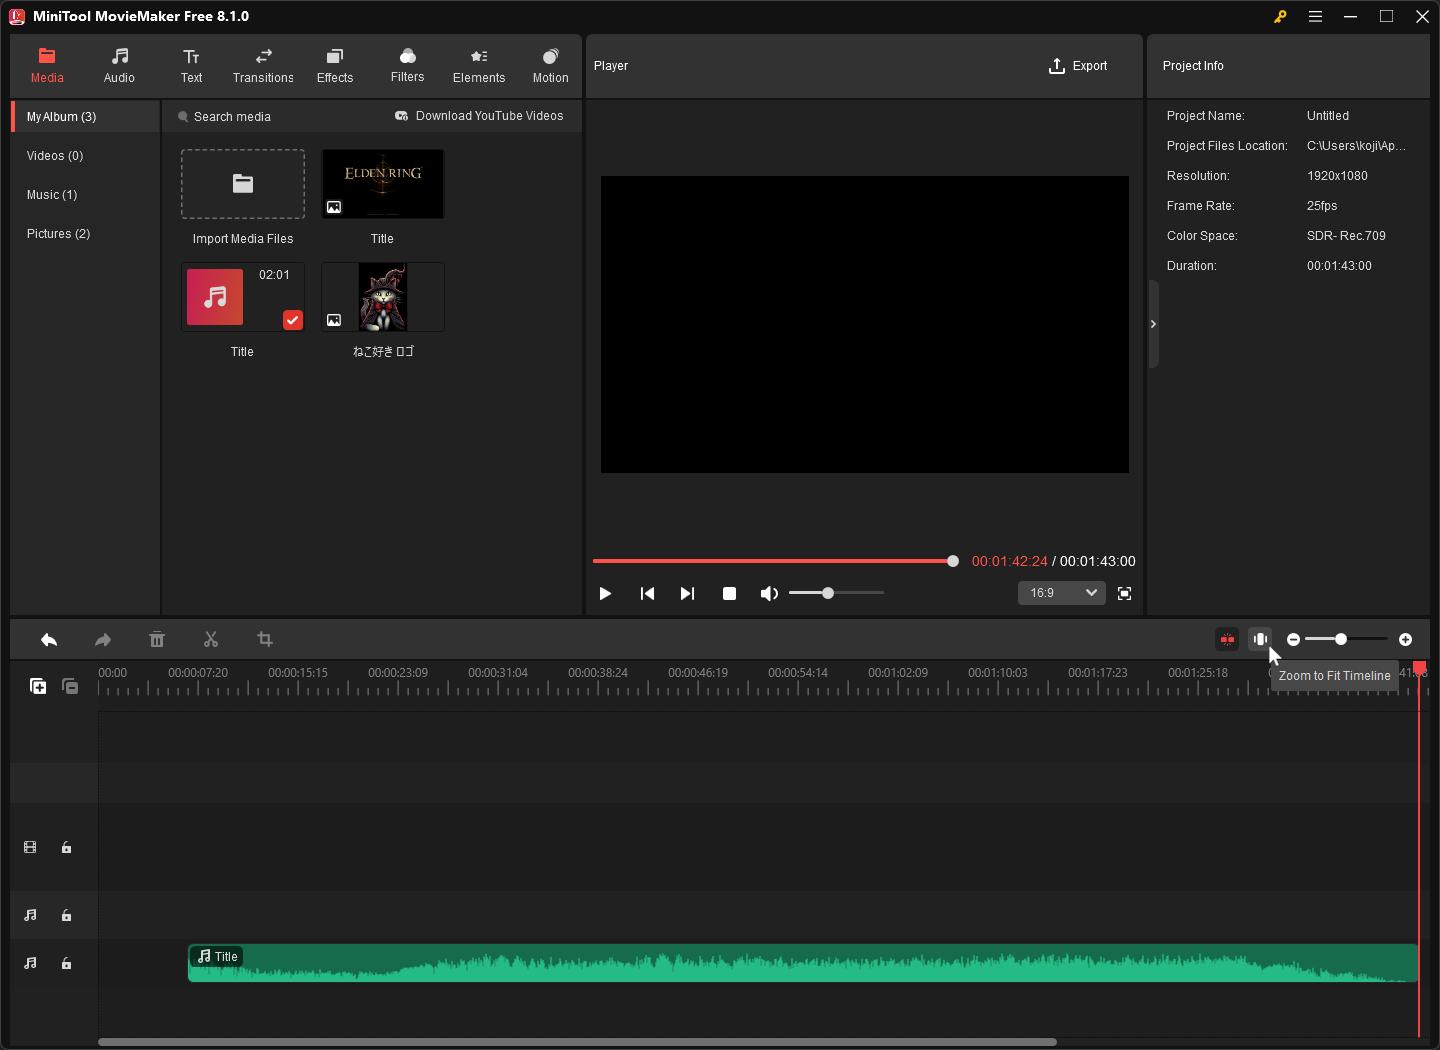Click the lower audio track note icon
The height and width of the screenshot is (1050, 1440).
(x=30, y=963)
